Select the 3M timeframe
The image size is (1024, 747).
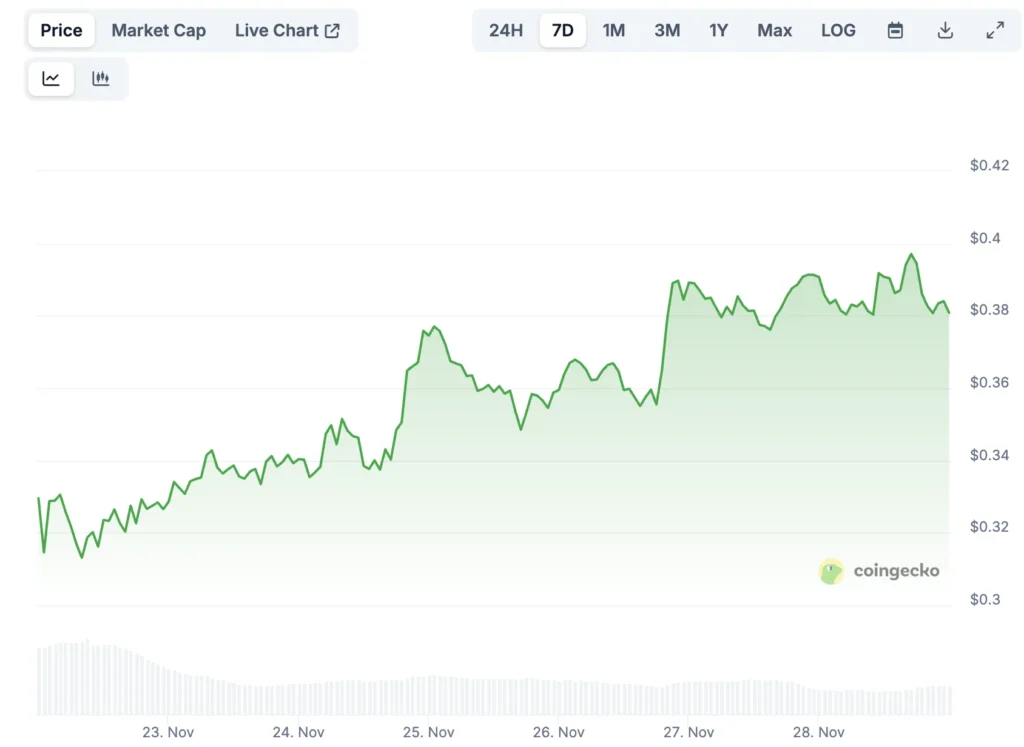tap(666, 30)
